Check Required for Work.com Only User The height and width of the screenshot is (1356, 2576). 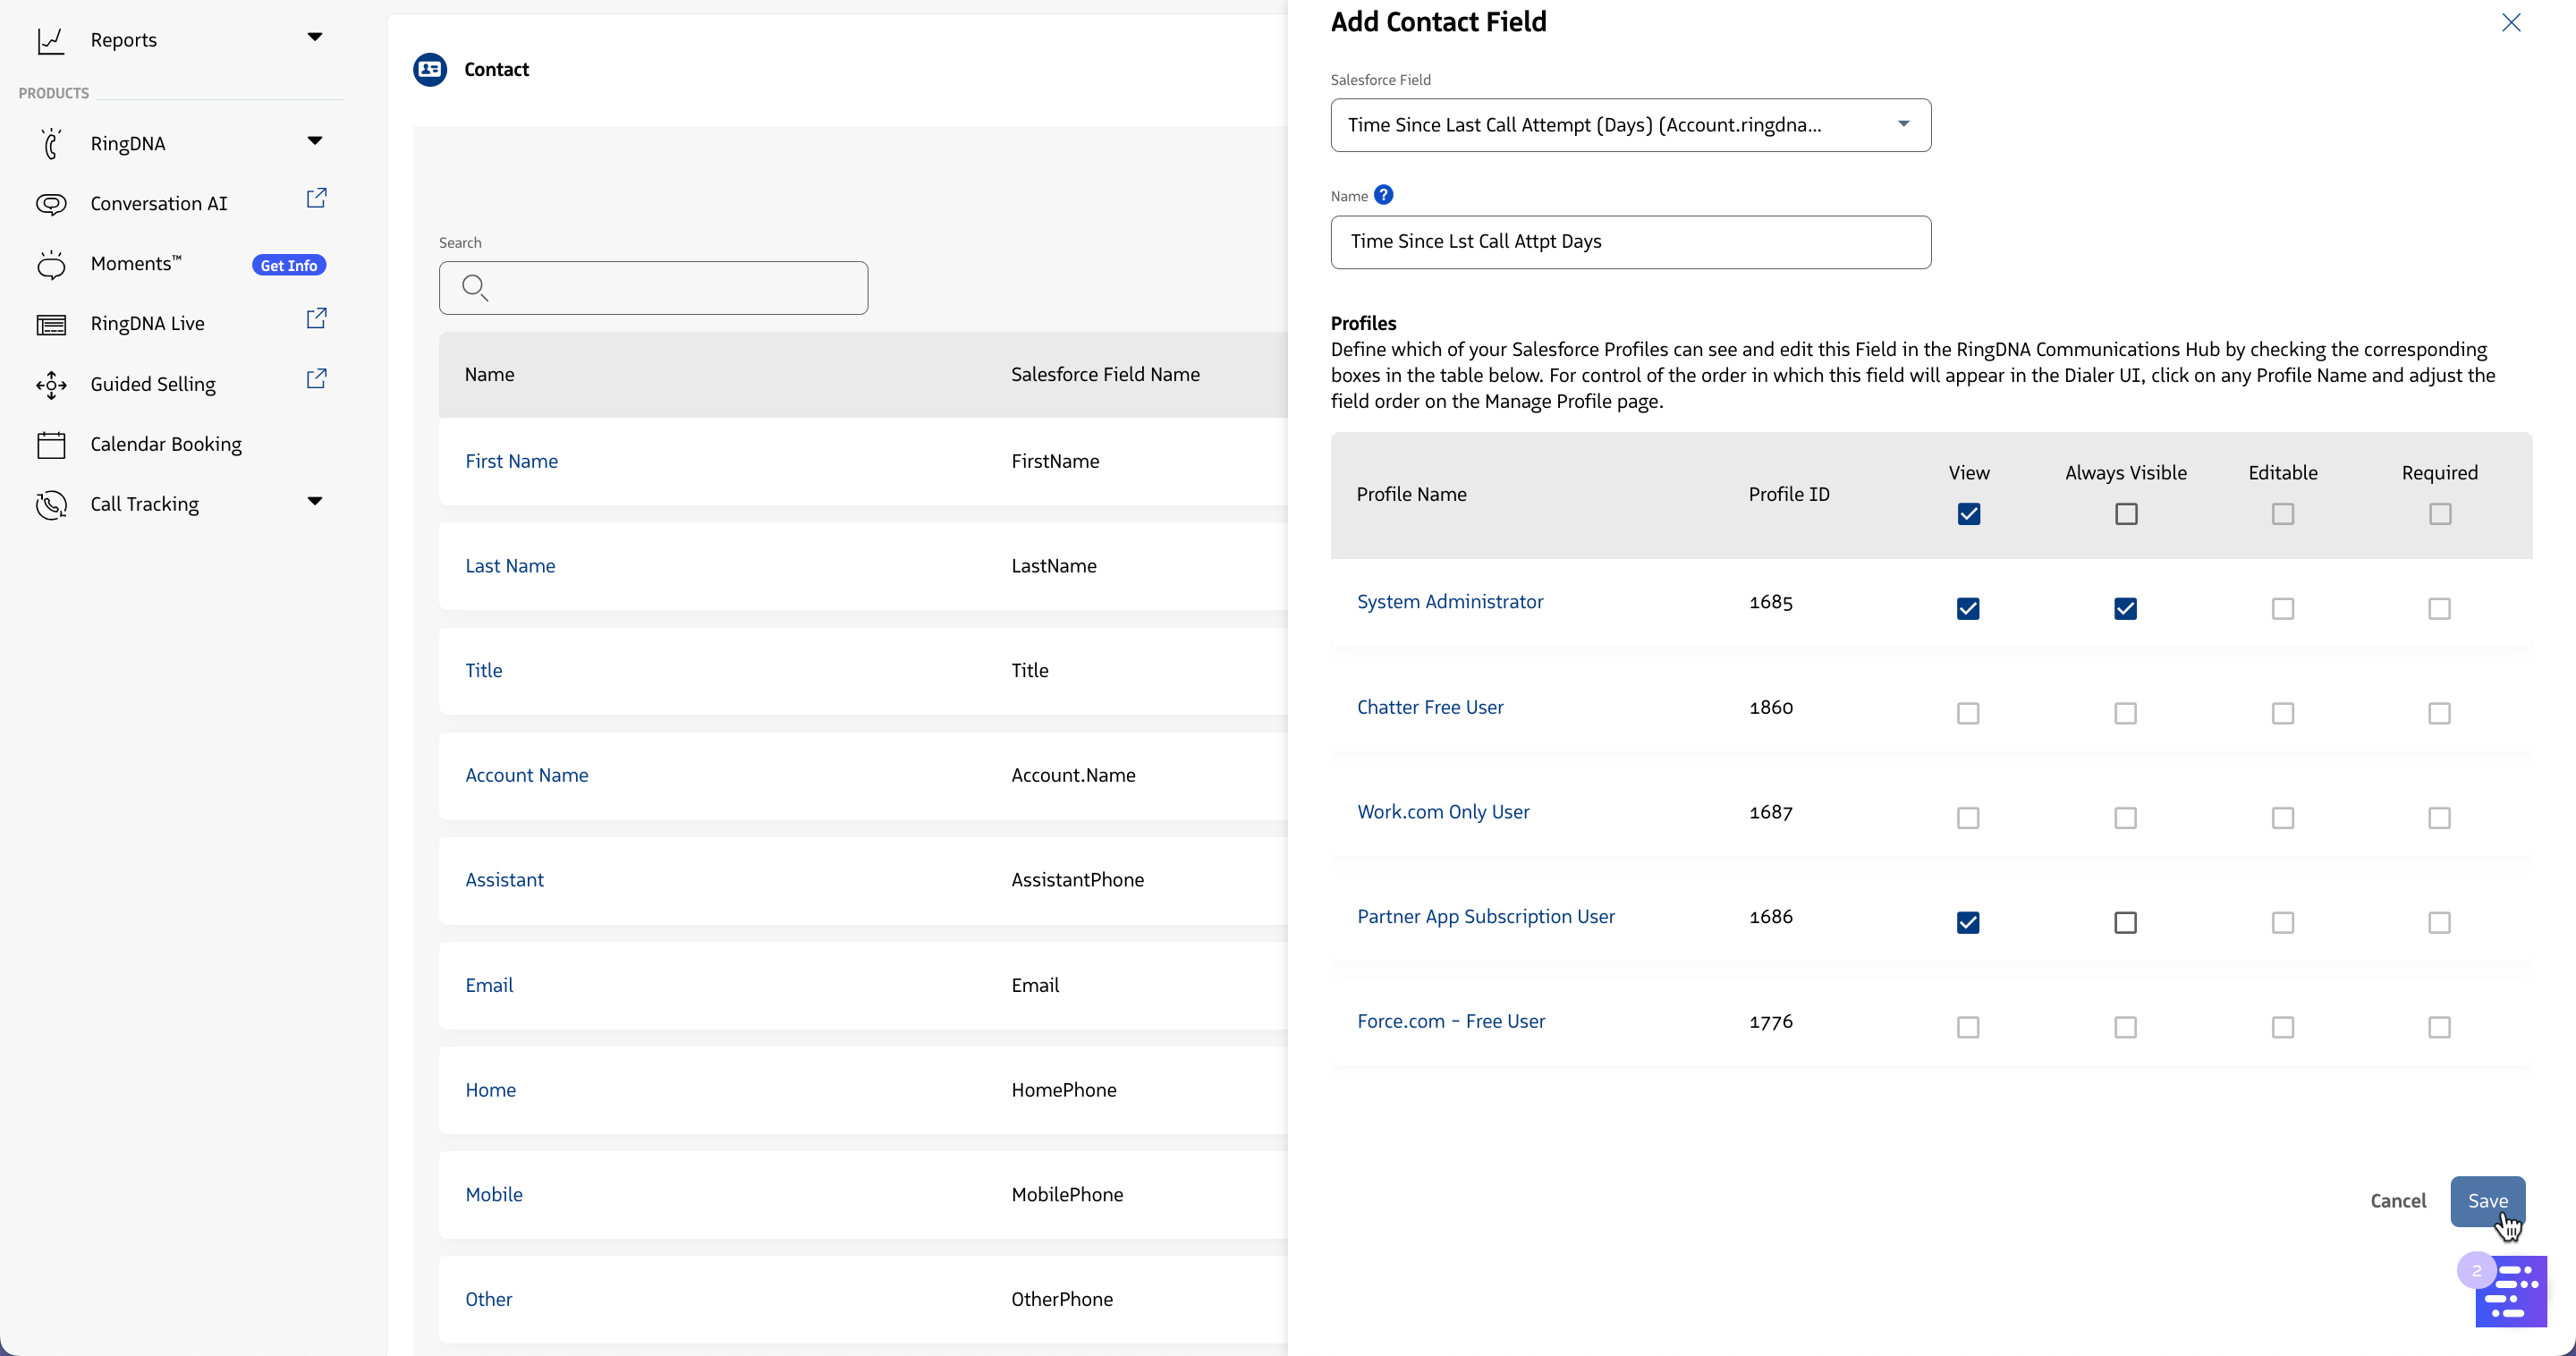pos(2439,818)
